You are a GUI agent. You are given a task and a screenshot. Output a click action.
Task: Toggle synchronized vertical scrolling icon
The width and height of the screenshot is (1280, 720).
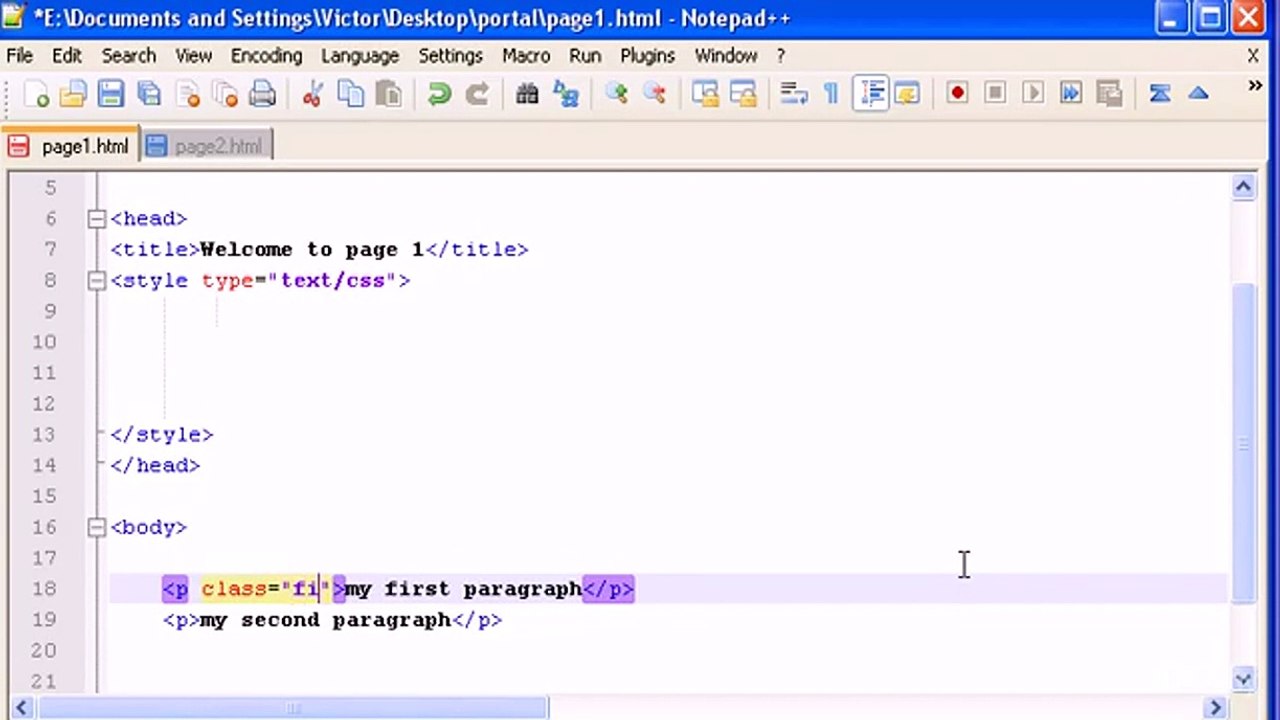point(705,94)
